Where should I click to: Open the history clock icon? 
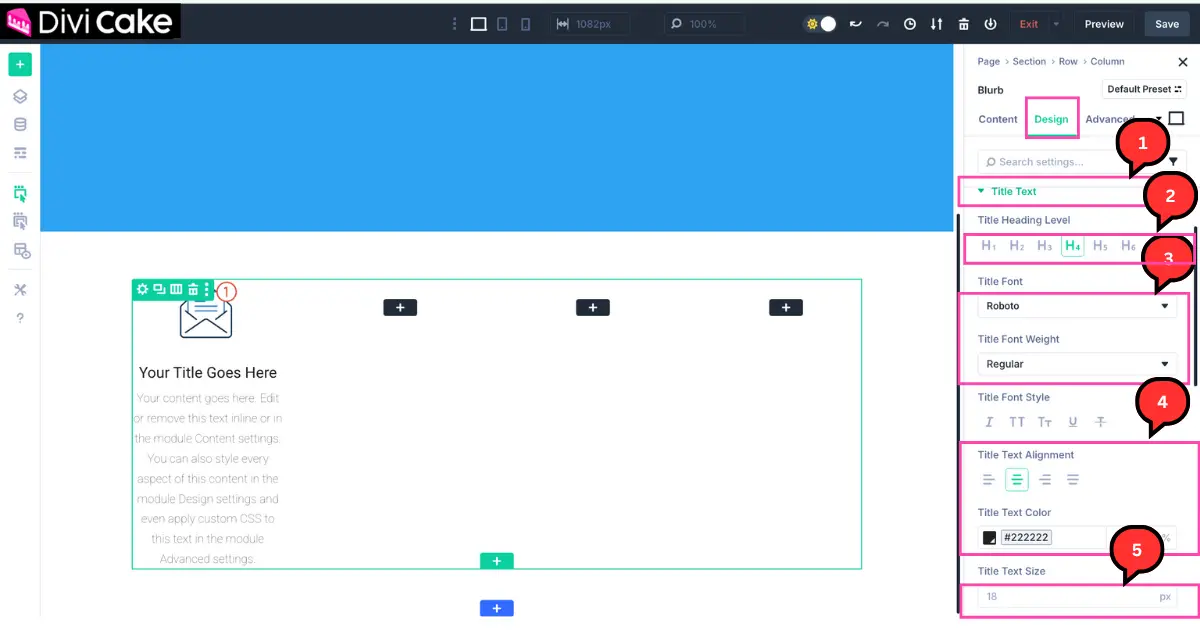[x=910, y=24]
